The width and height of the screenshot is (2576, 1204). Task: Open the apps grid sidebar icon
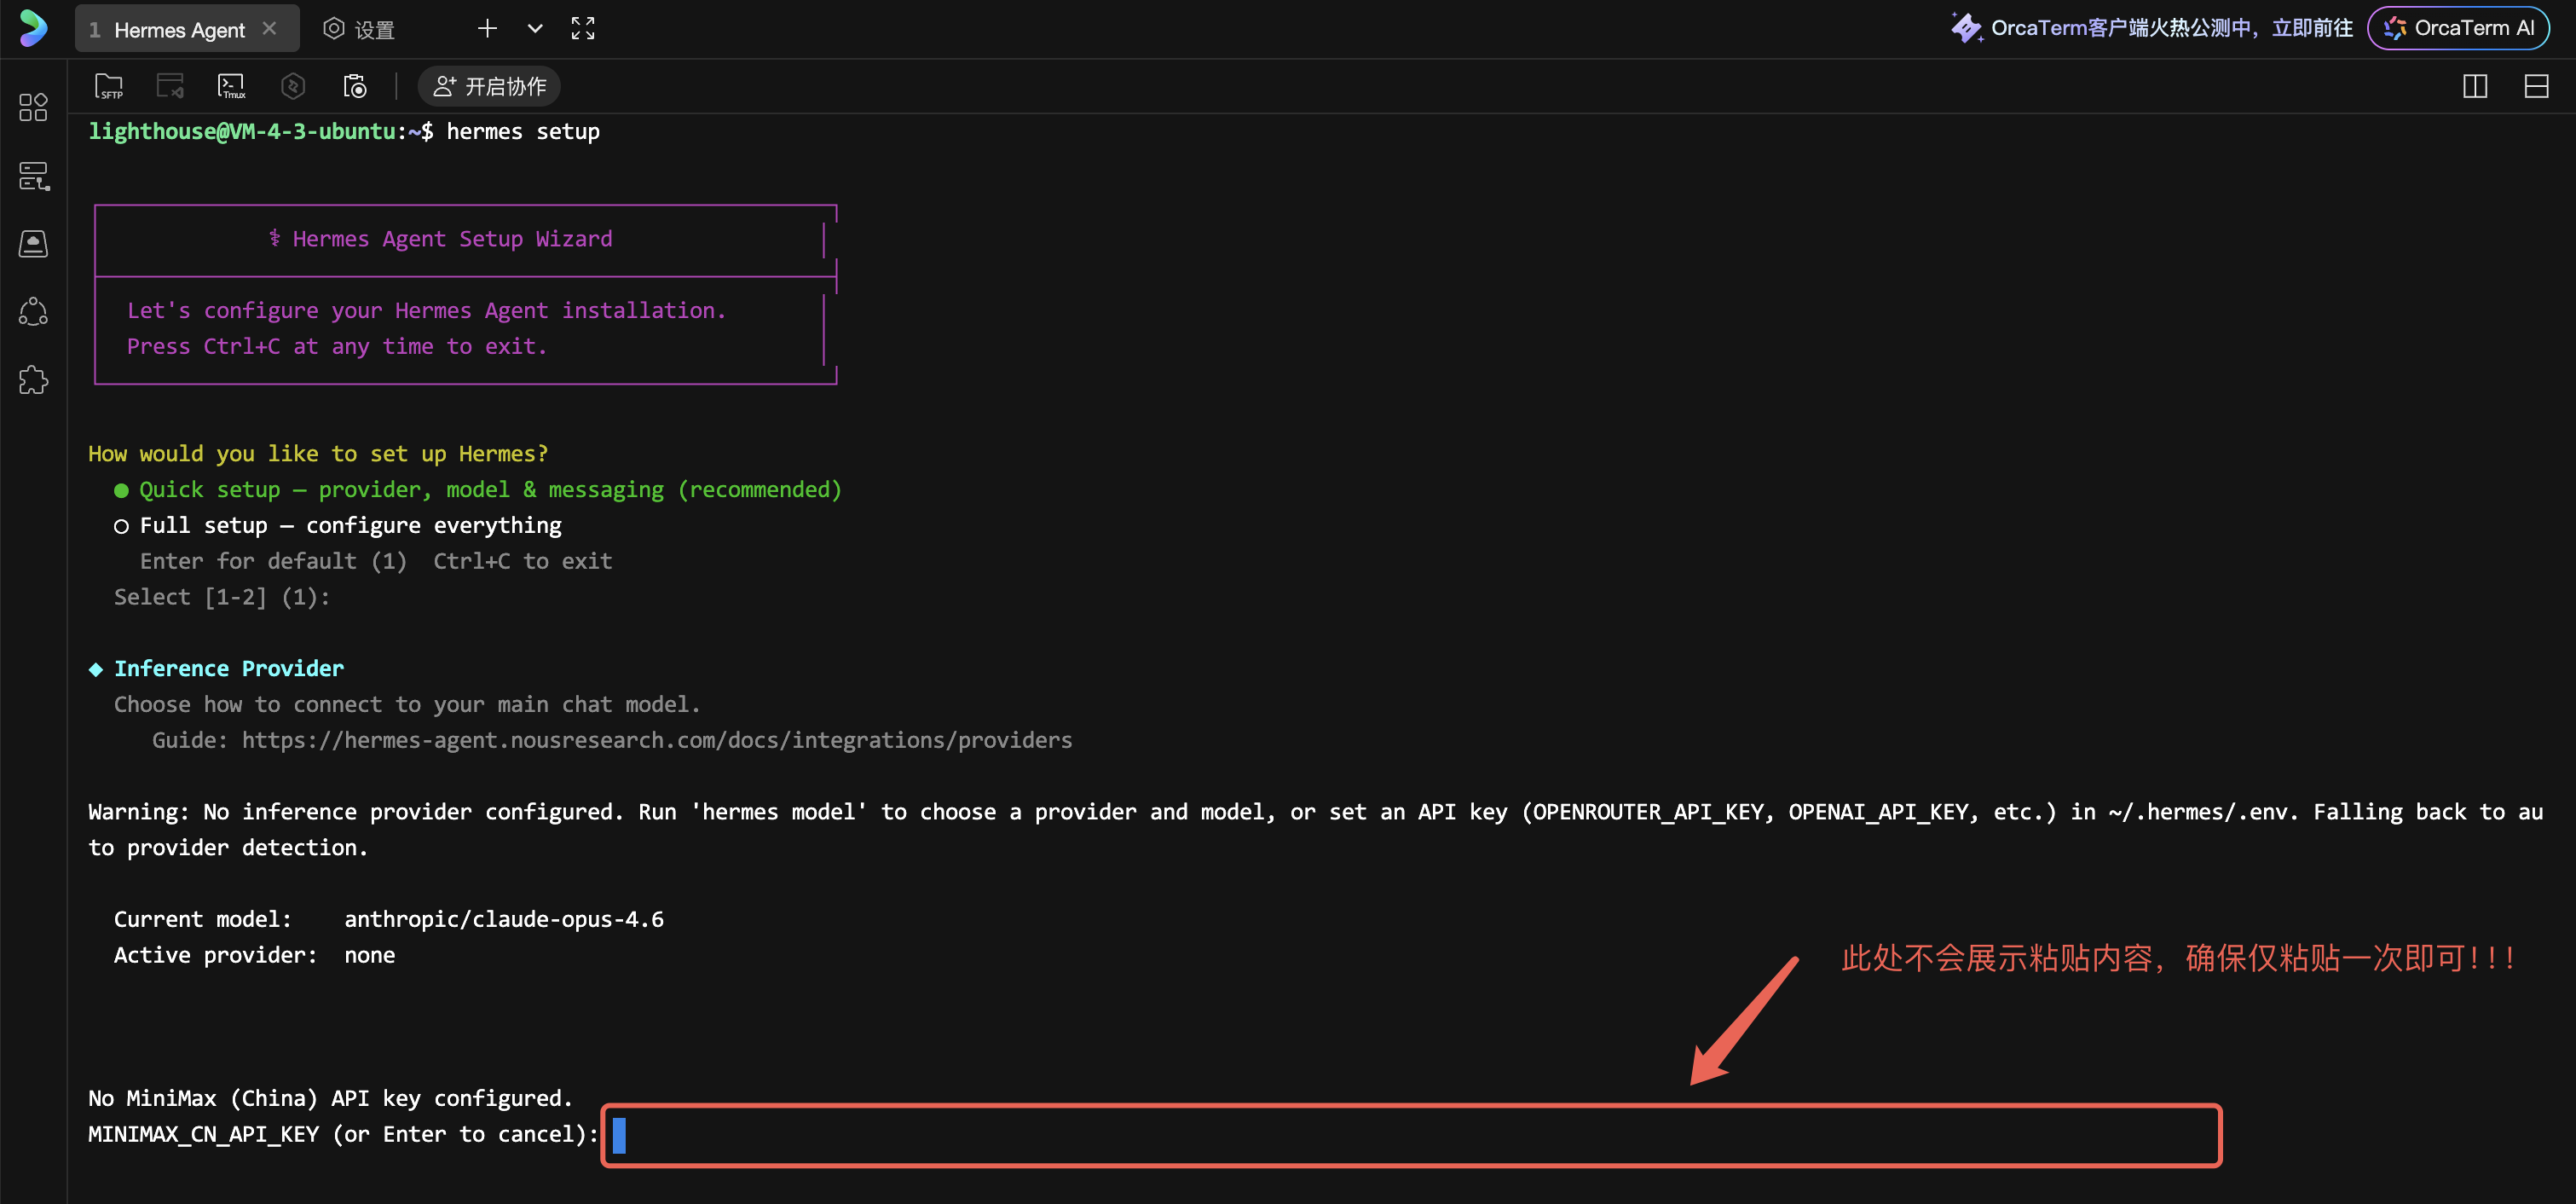click(x=33, y=106)
